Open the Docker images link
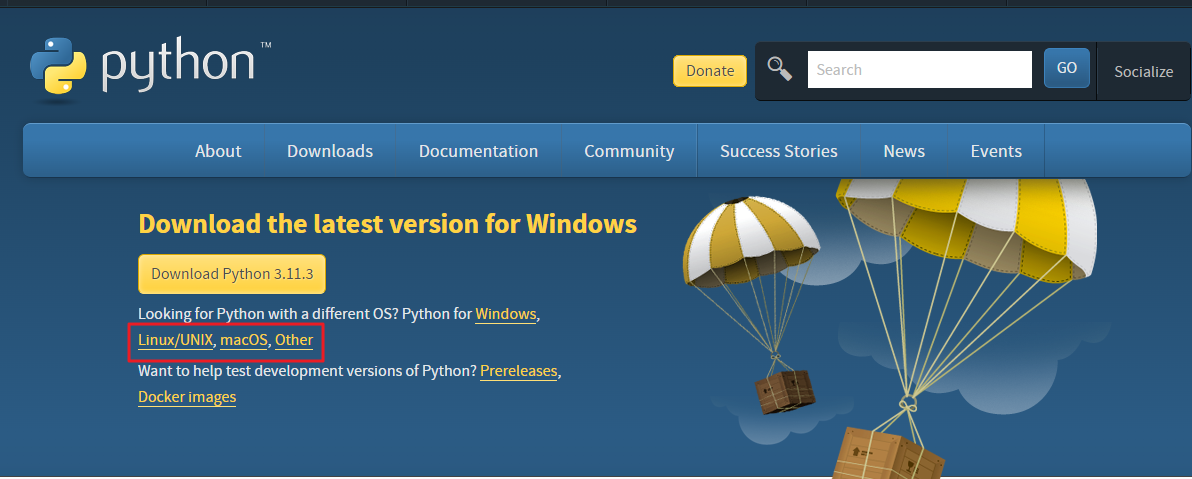 [187, 397]
